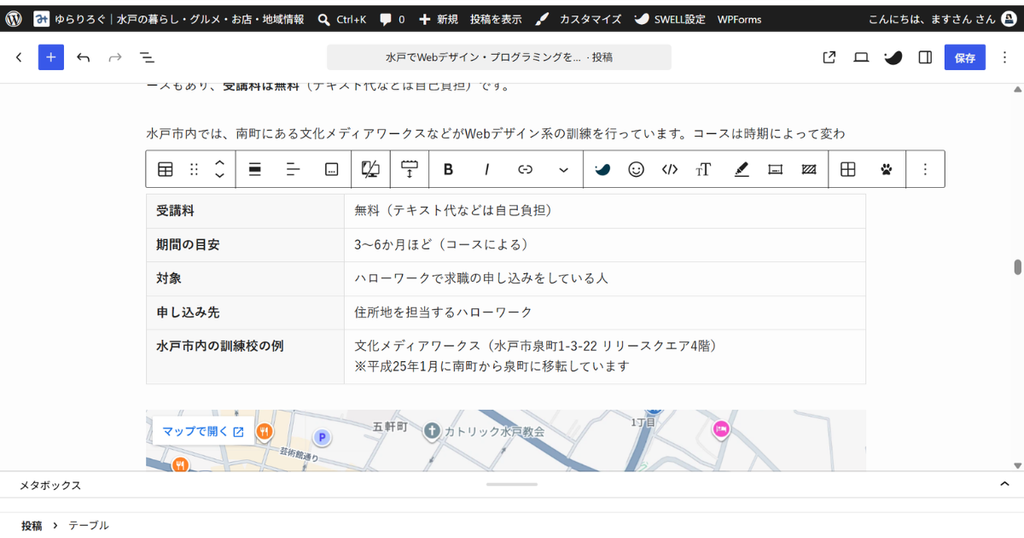Open the edit table grid icon
The height and width of the screenshot is (538, 1024).
[x=848, y=169]
